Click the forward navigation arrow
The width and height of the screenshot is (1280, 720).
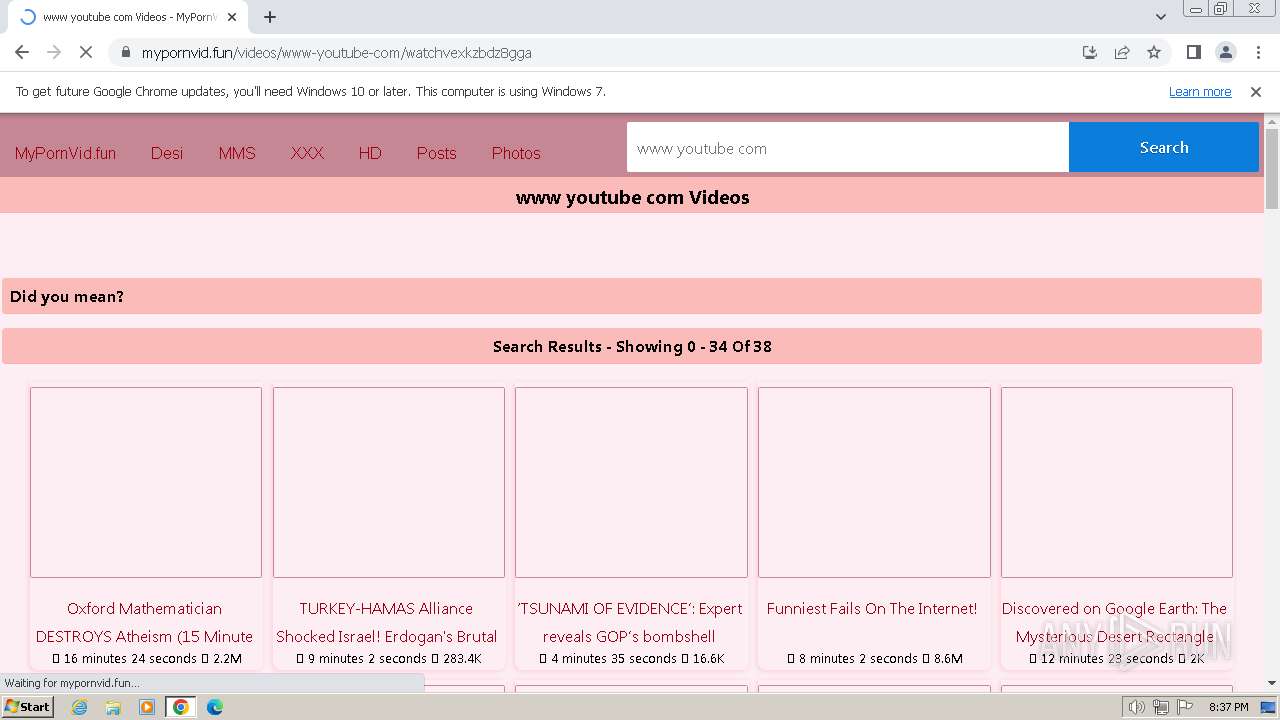click(x=54, y=52)
